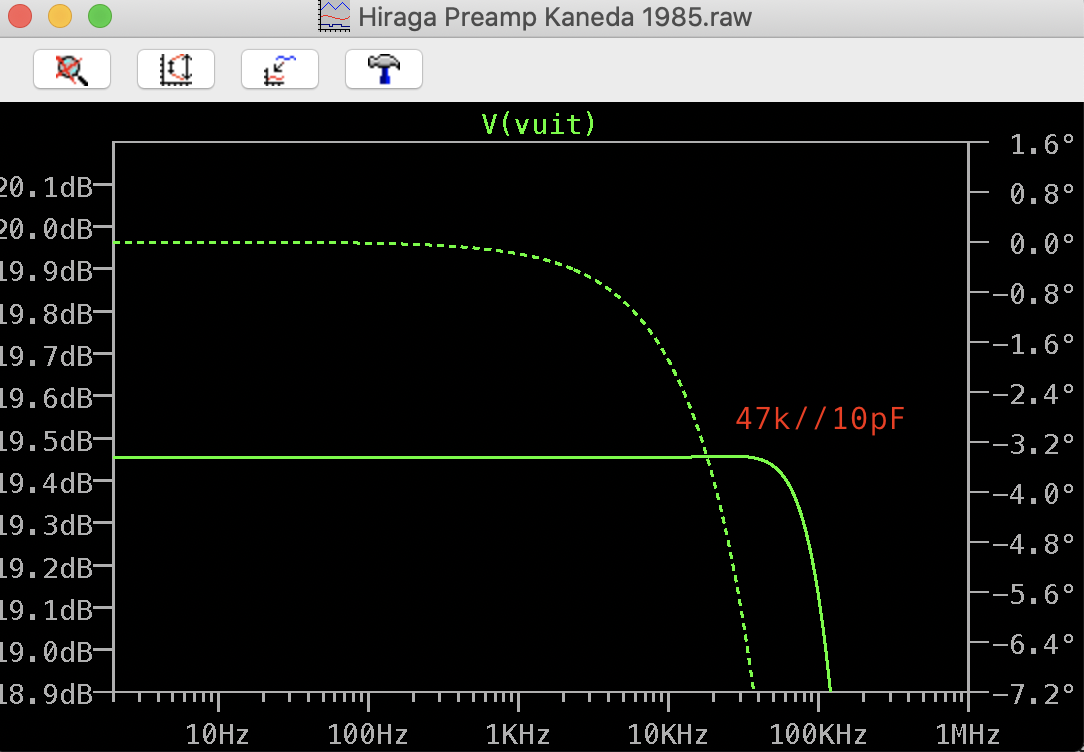Click the 1.6° phase axis label
This screenshot has width=1084, height=752.
[1042, 144]
